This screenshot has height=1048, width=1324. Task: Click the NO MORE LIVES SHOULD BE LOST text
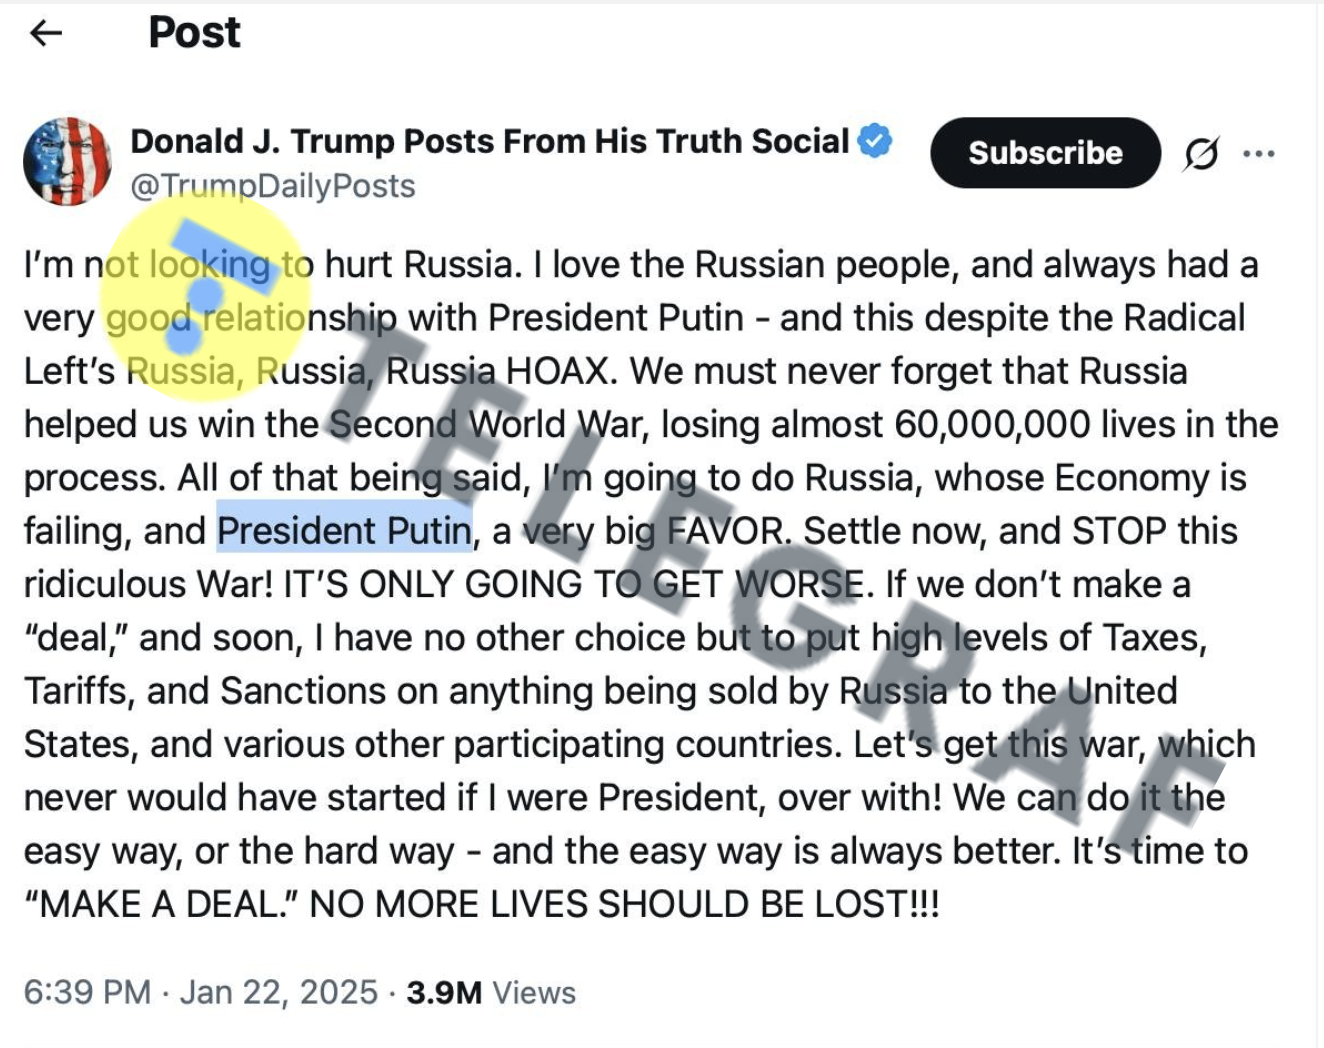click(x=624, y=904)
